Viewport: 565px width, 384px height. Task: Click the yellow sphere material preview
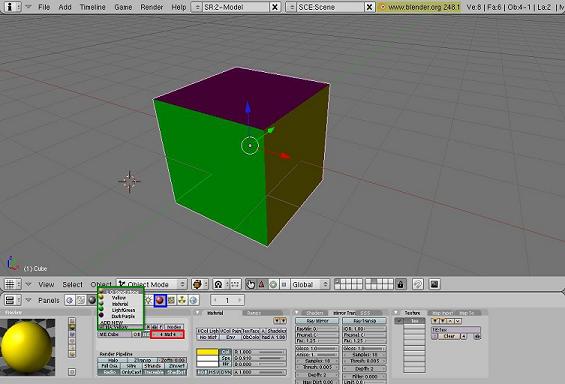[x=26, y=347]
